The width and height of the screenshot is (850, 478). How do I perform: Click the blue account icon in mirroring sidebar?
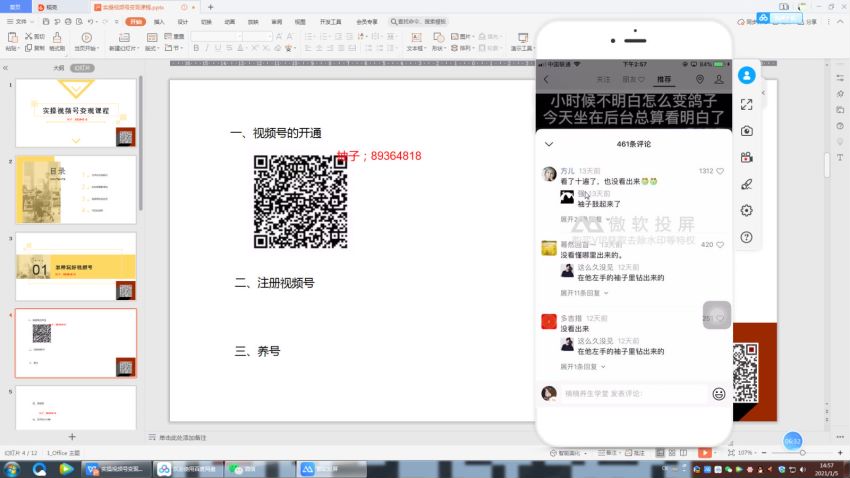(746, 76)
